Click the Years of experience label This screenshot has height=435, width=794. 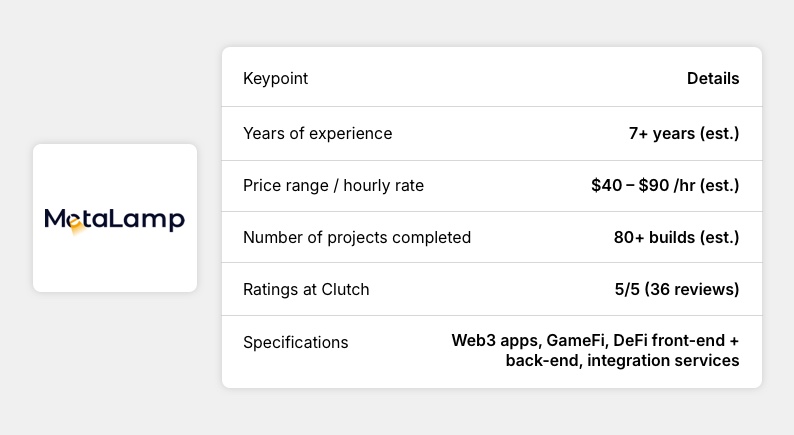coord(317,134)
